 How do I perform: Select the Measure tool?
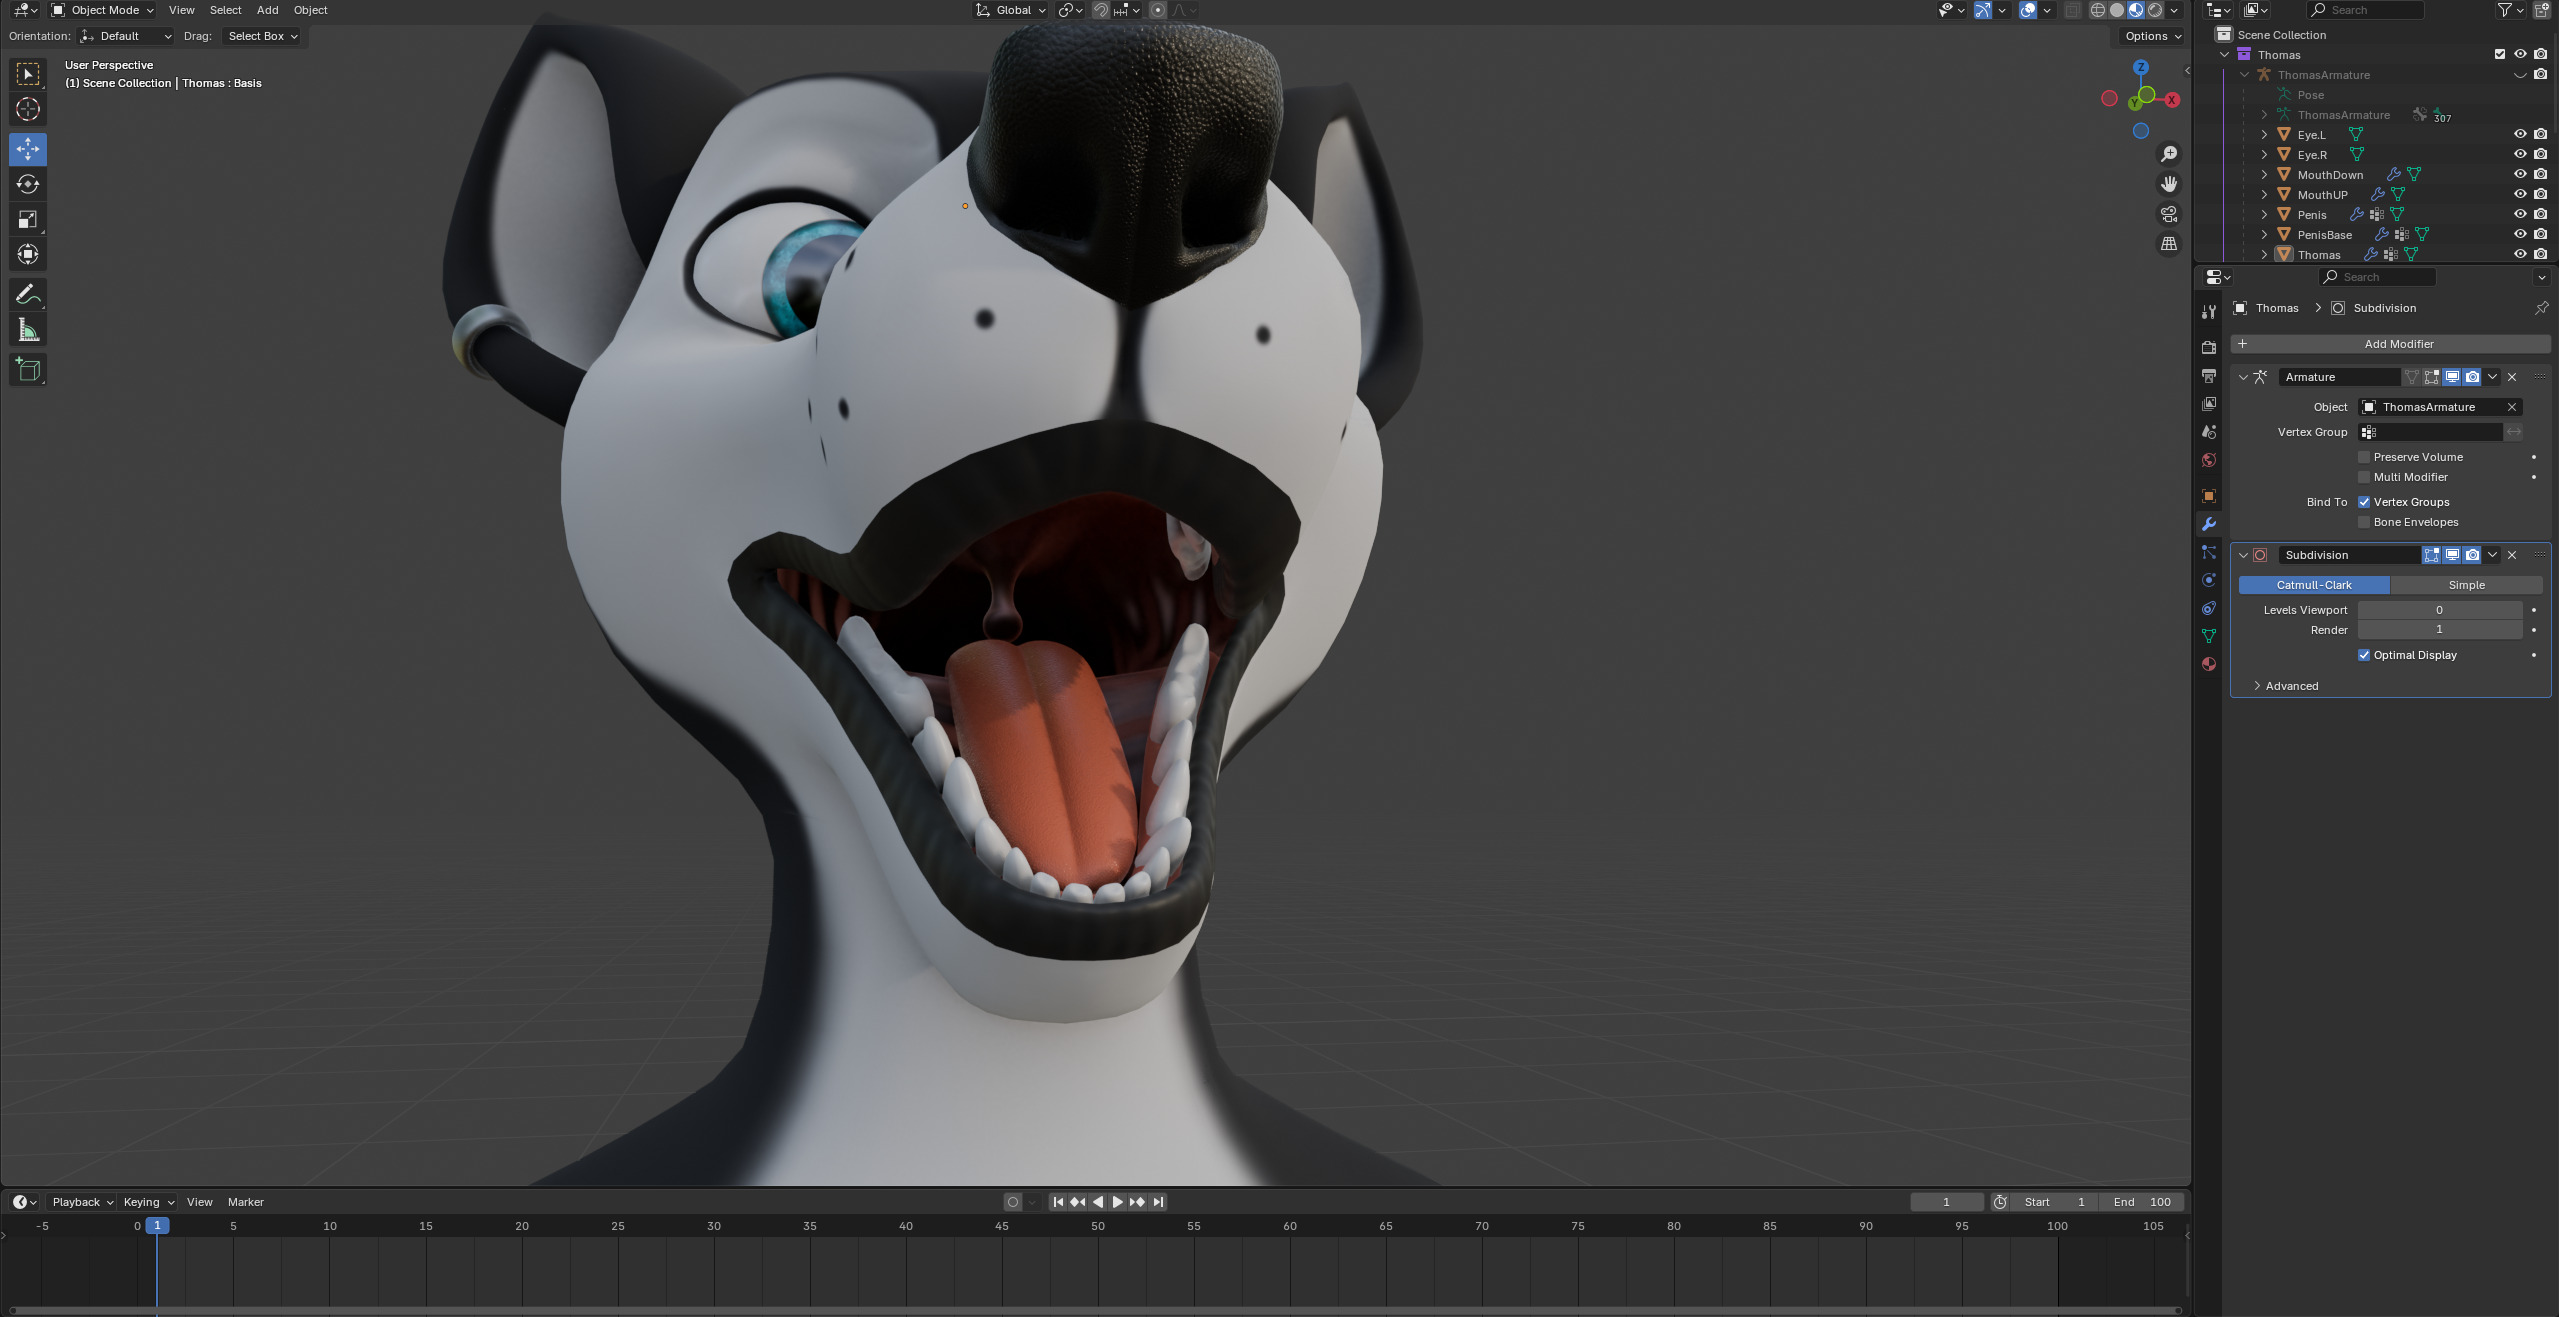pos(28,330)
